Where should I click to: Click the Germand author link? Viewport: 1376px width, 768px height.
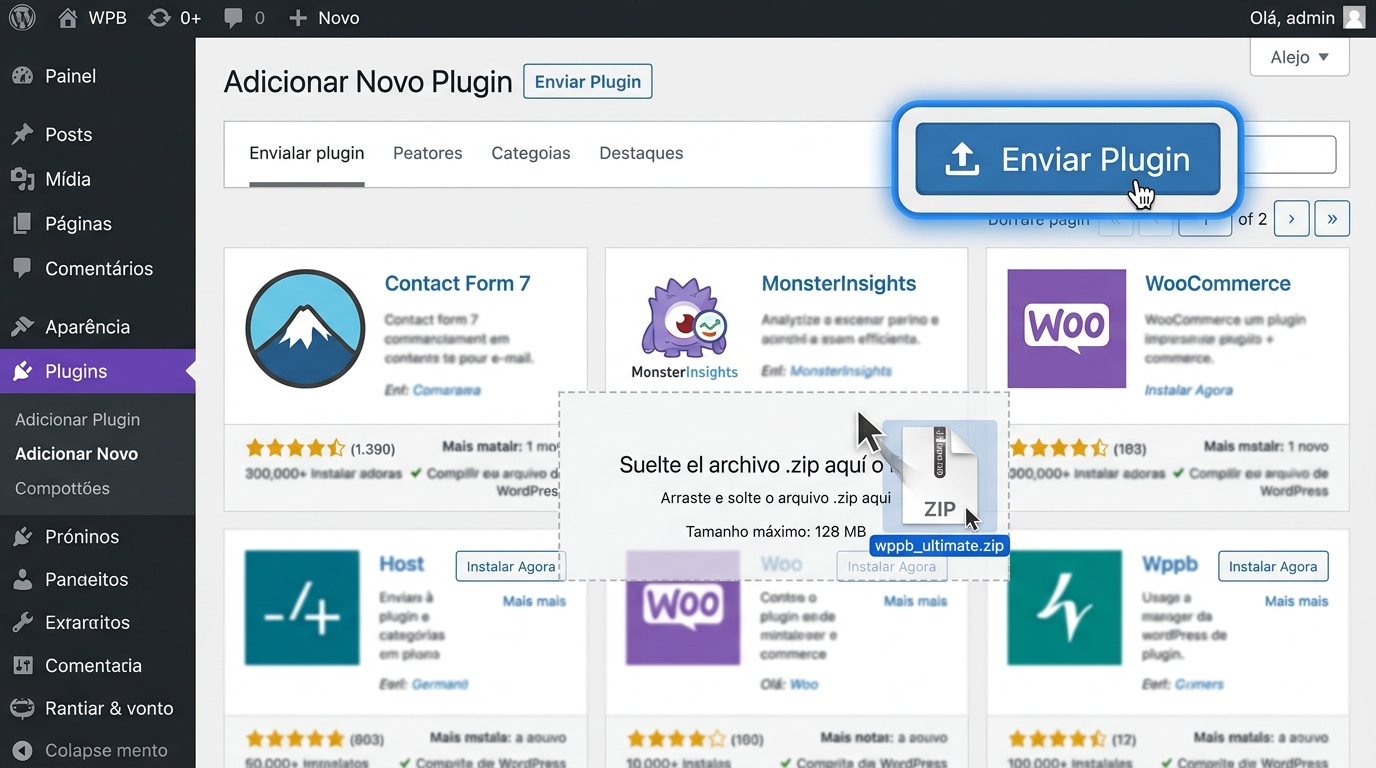point(439,684)
